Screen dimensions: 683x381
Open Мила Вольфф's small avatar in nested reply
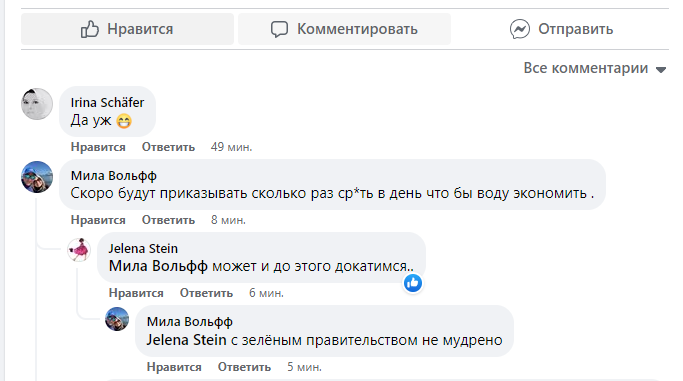(117, 319)
